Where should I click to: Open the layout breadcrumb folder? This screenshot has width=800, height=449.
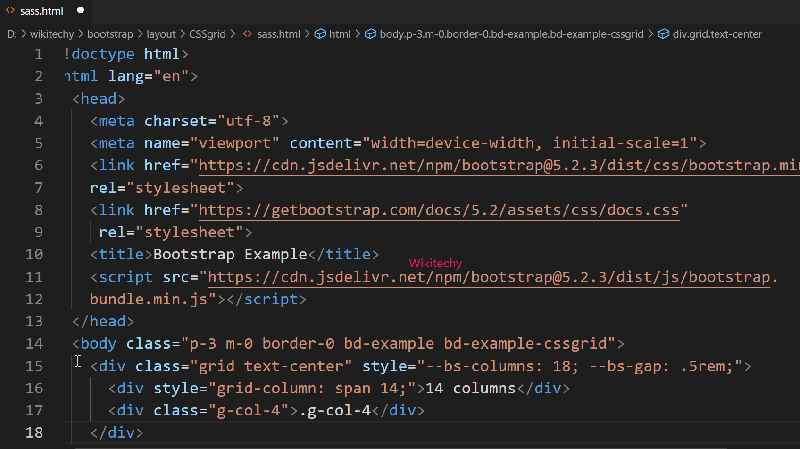pos(161,34)
